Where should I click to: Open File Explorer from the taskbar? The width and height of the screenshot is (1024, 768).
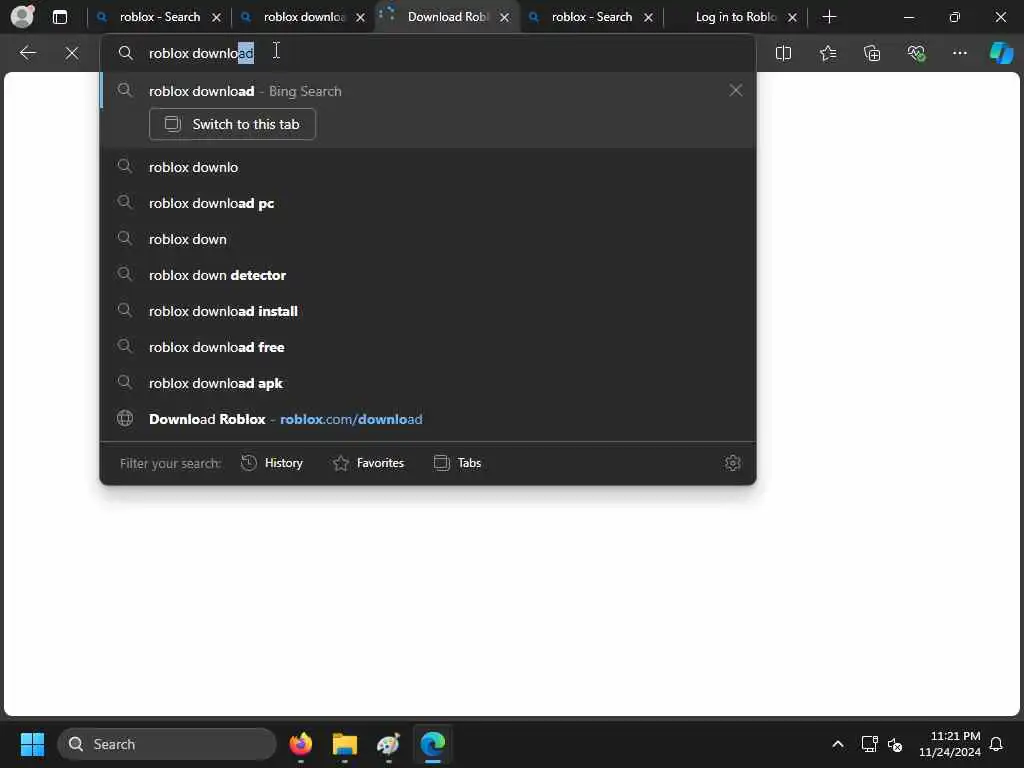[x=344, y=744]
